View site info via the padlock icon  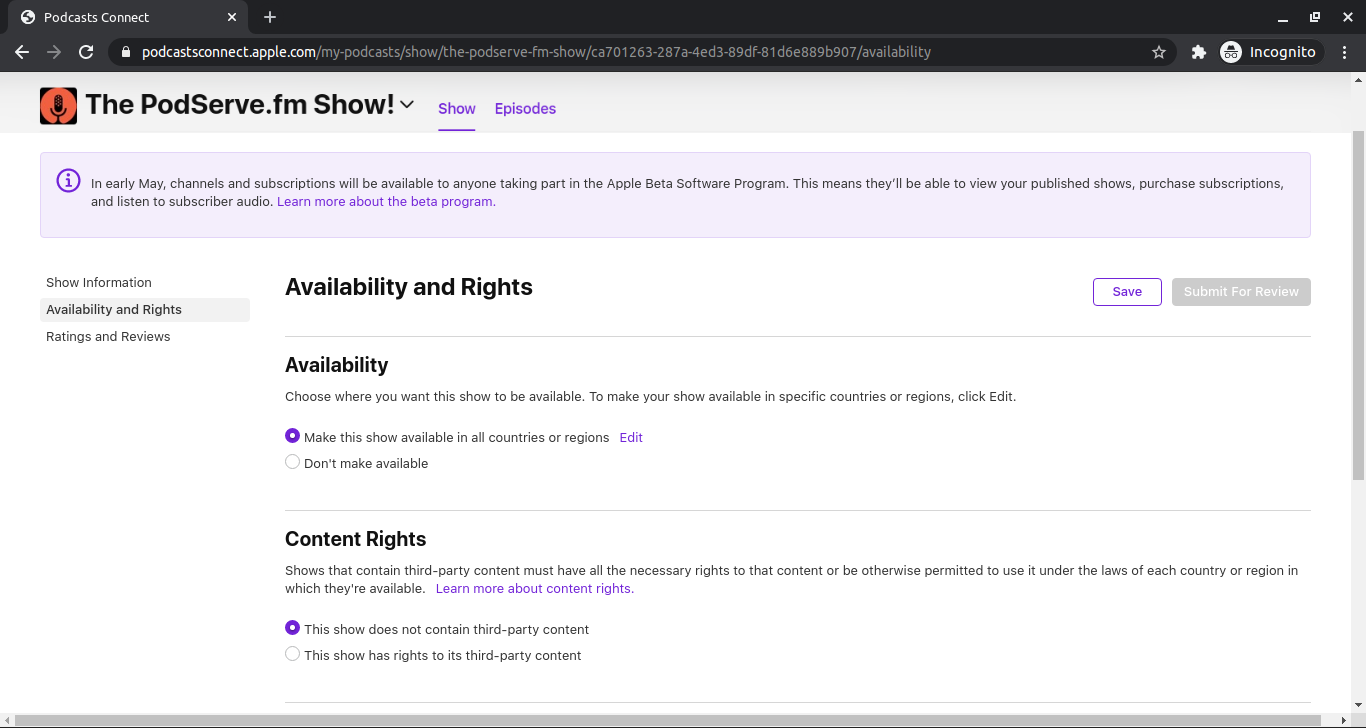pyautogui.click(x=127, y=52)
